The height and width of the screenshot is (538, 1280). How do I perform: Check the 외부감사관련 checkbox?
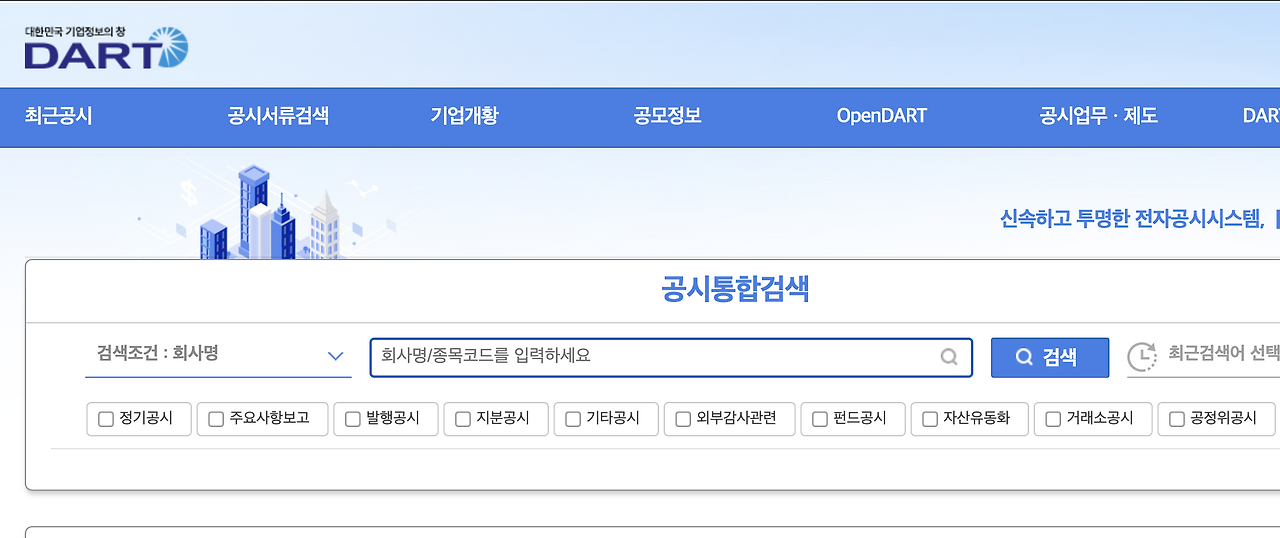pos(684,419)
